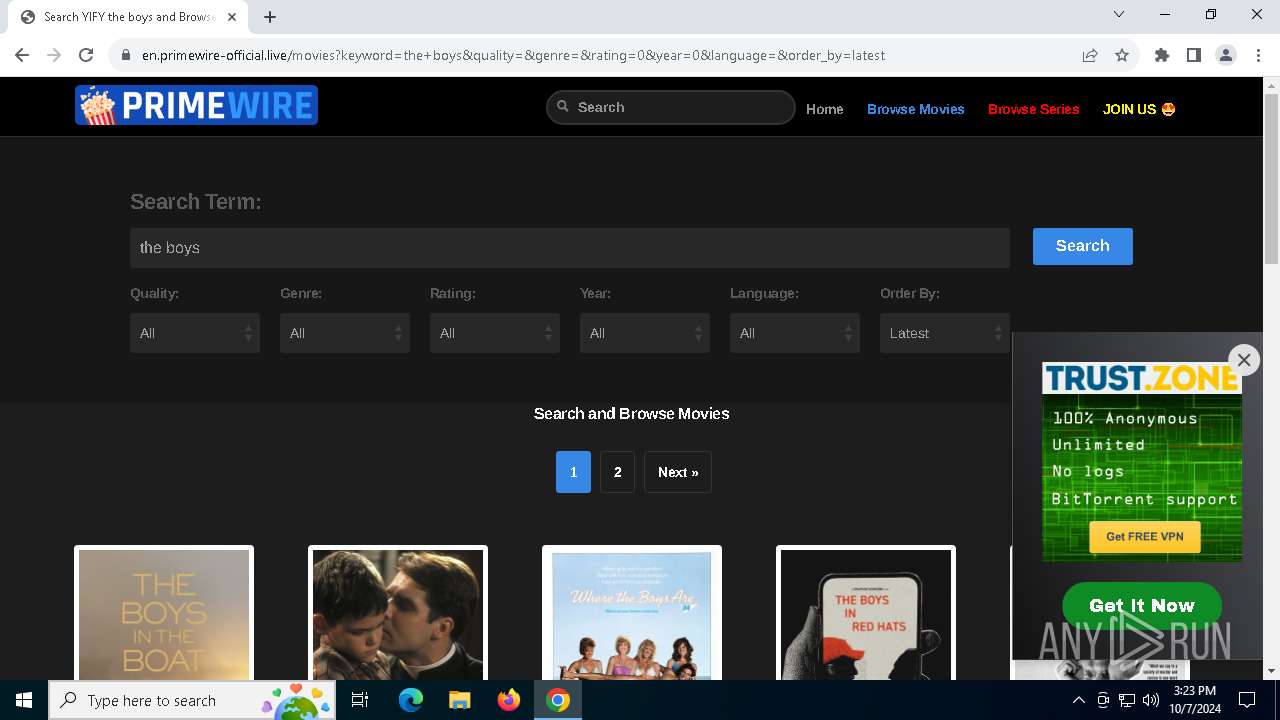Click the header search magnifier icon
1280x720 pixels.
pyautogui.click(x=563, y=106)
